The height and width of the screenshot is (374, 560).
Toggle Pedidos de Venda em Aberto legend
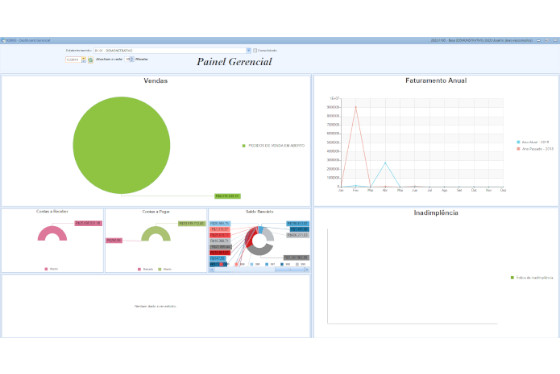(274, 145)
